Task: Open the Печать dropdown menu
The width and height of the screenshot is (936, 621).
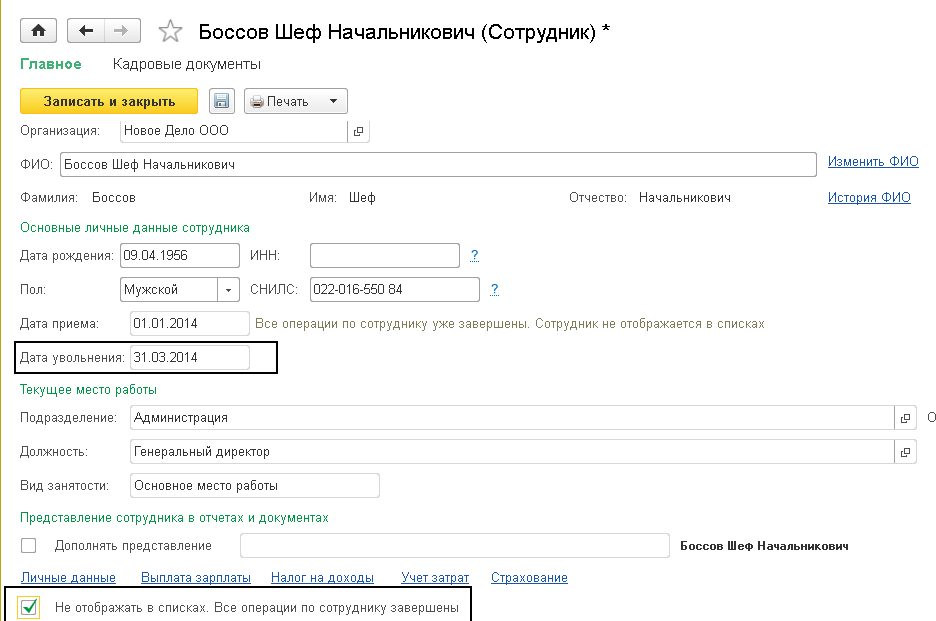Action: pyautogui.click(x=296, y=101)
